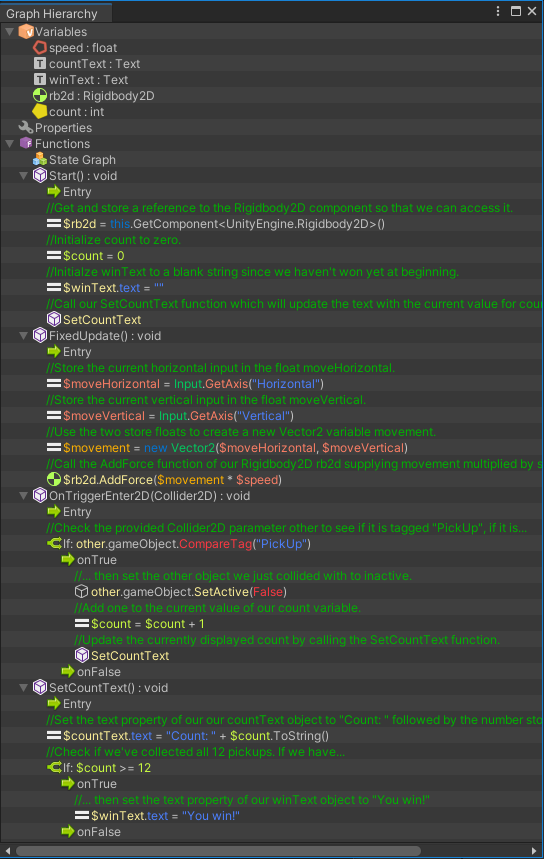
Task: Click the cube icon beside other.gameObject.SetActive
Action: pos(82,592)
